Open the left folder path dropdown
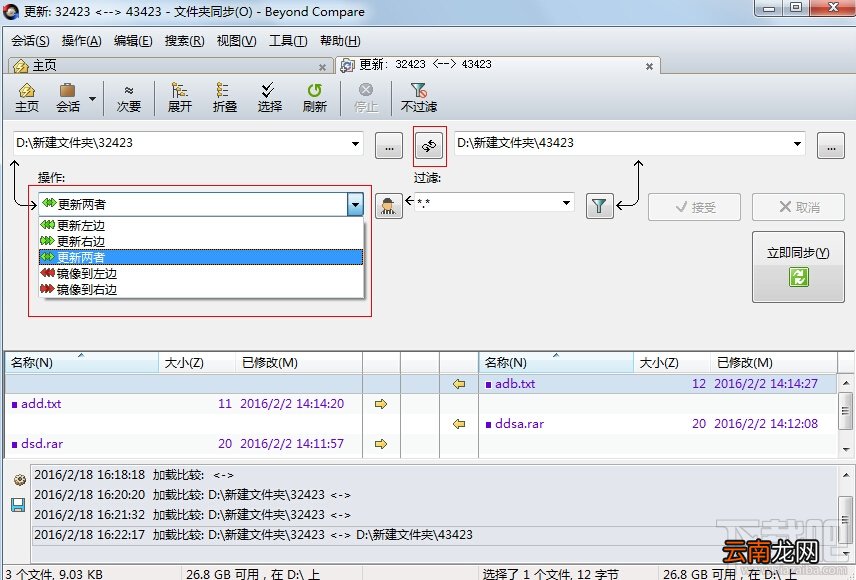 pyautogui.click(x=355, y=144)
